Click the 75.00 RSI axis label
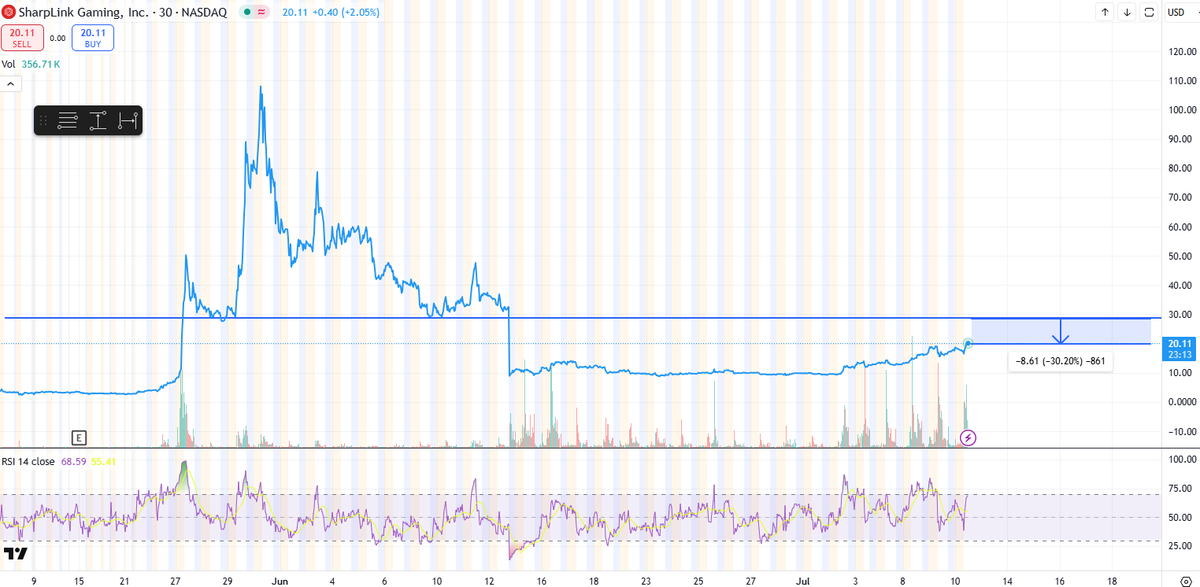Screen dimensions: 1200x587 (x=1182, y=488)
